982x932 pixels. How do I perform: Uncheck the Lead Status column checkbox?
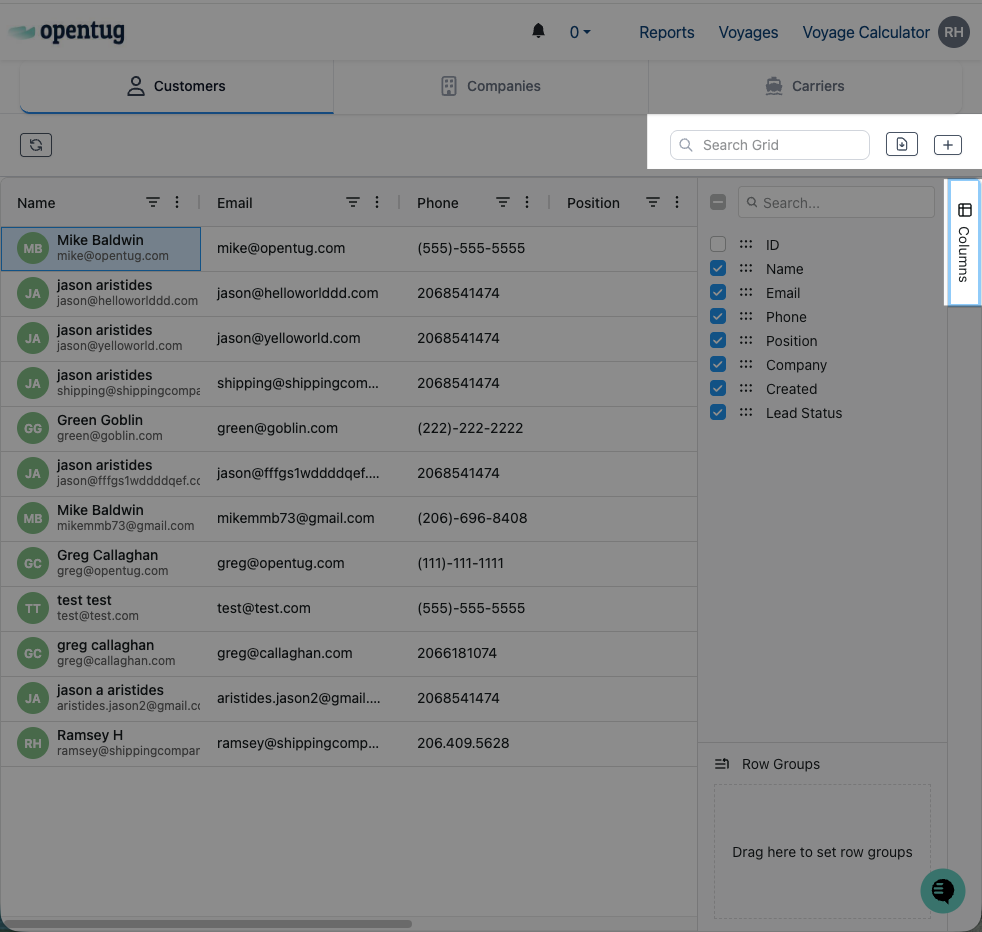pyautogui.click(x=718, y=412)
